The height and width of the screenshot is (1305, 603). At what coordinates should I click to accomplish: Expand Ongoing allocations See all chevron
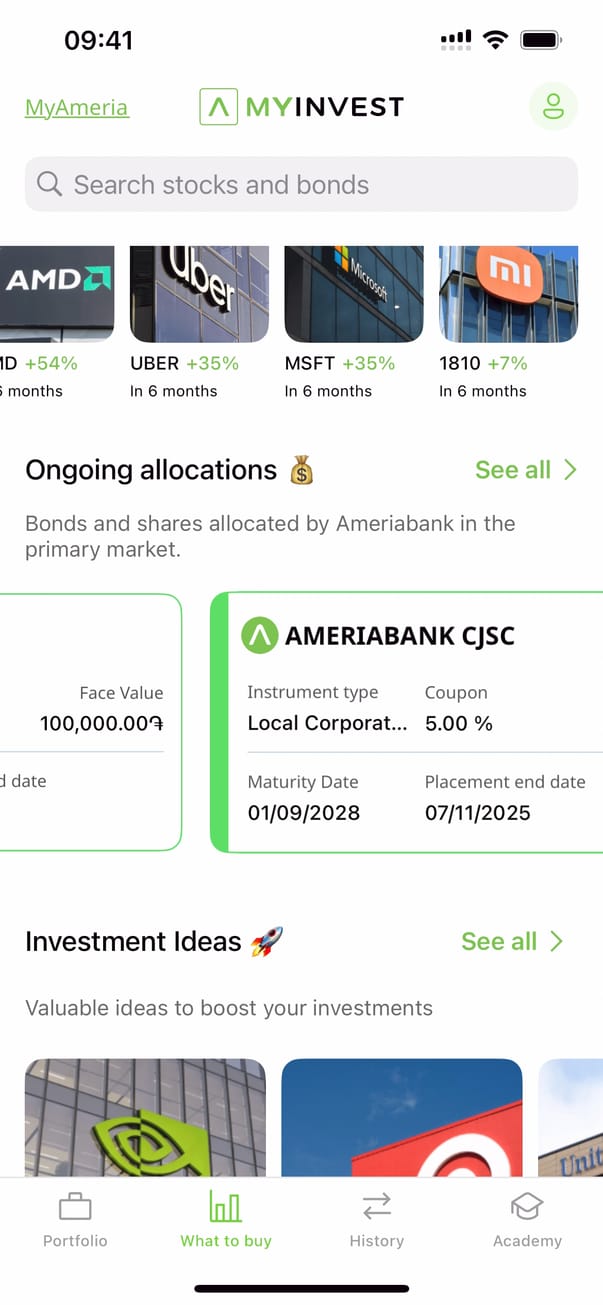click(x=570, y=470)
